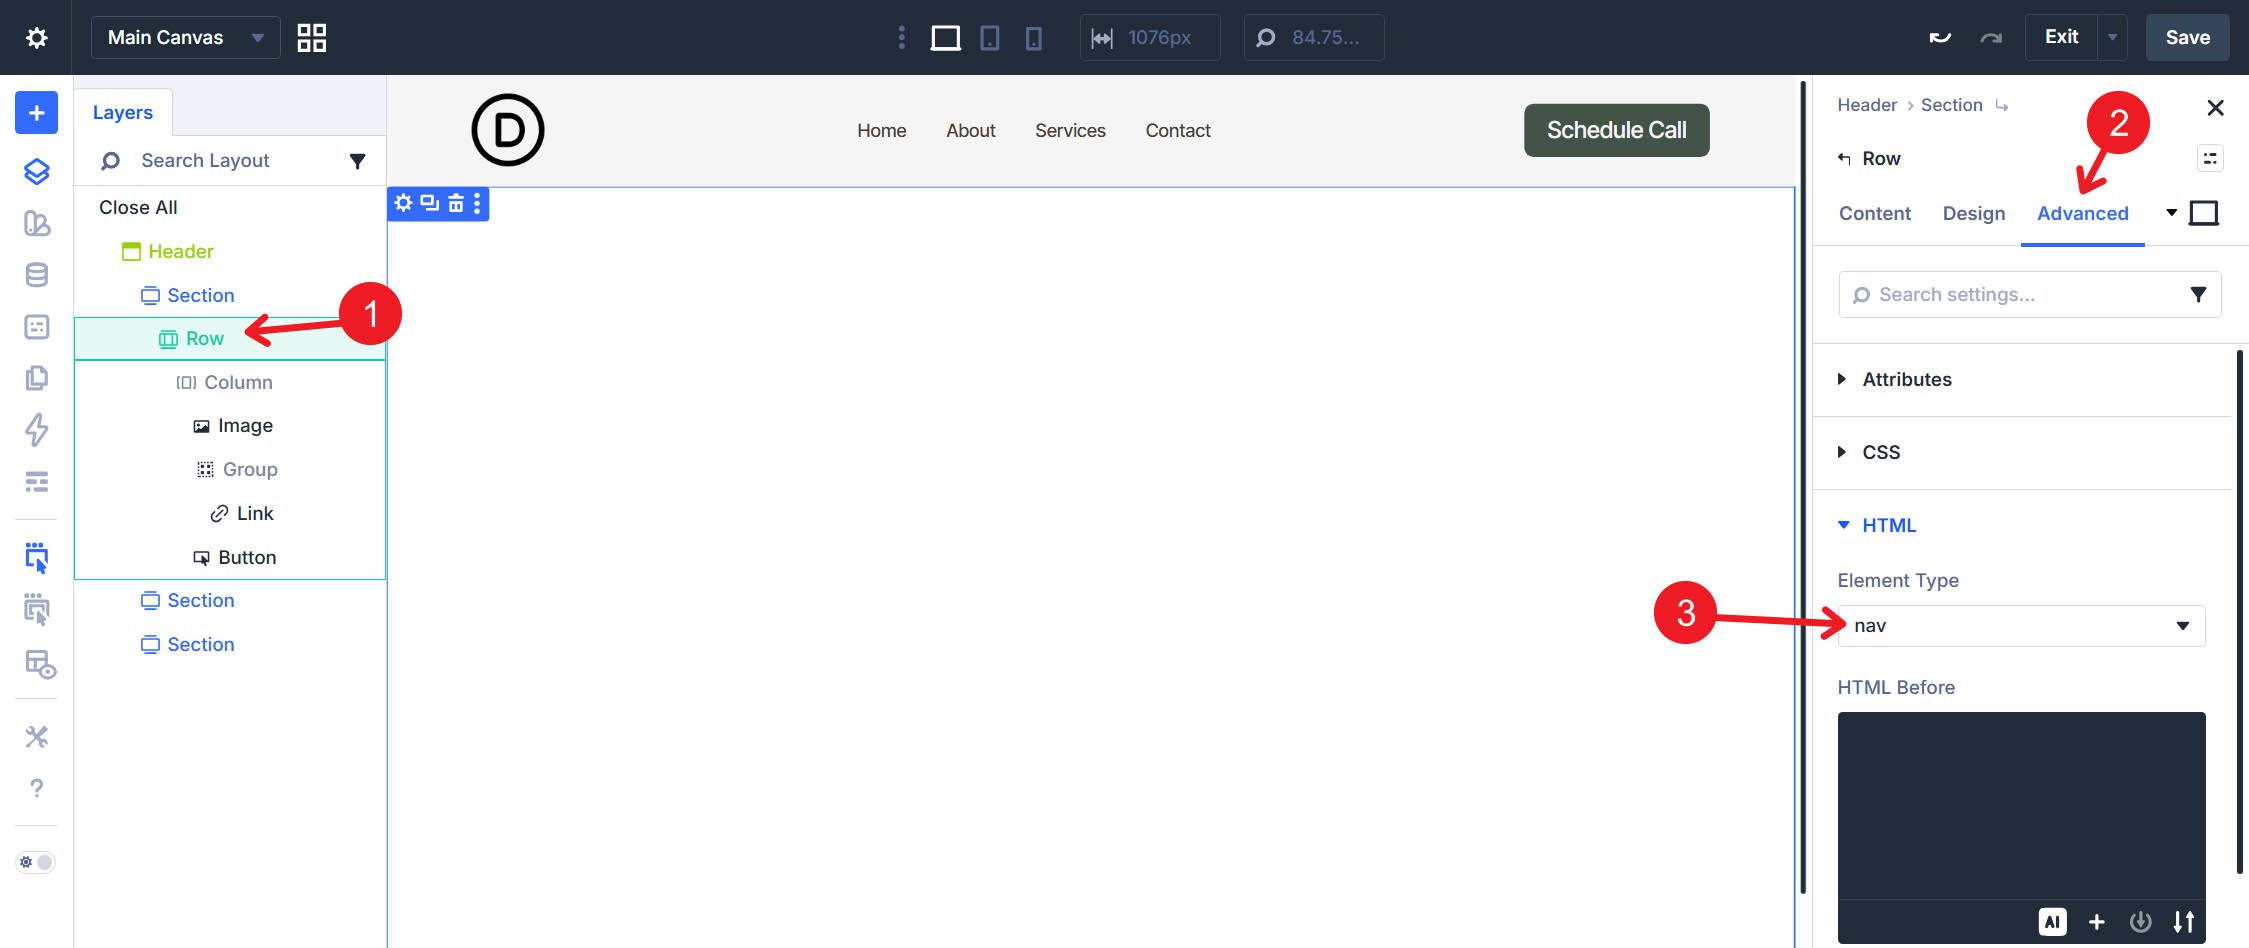Delete the row via the trash icon
Image resolution: width=2249 pixels, height=948 pixels.
point(454,203)
